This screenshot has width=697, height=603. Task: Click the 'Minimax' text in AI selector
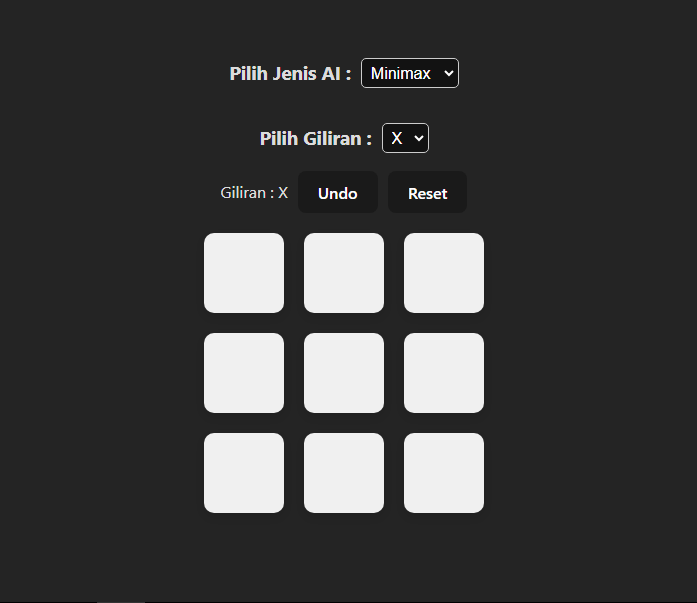(401, 73)
